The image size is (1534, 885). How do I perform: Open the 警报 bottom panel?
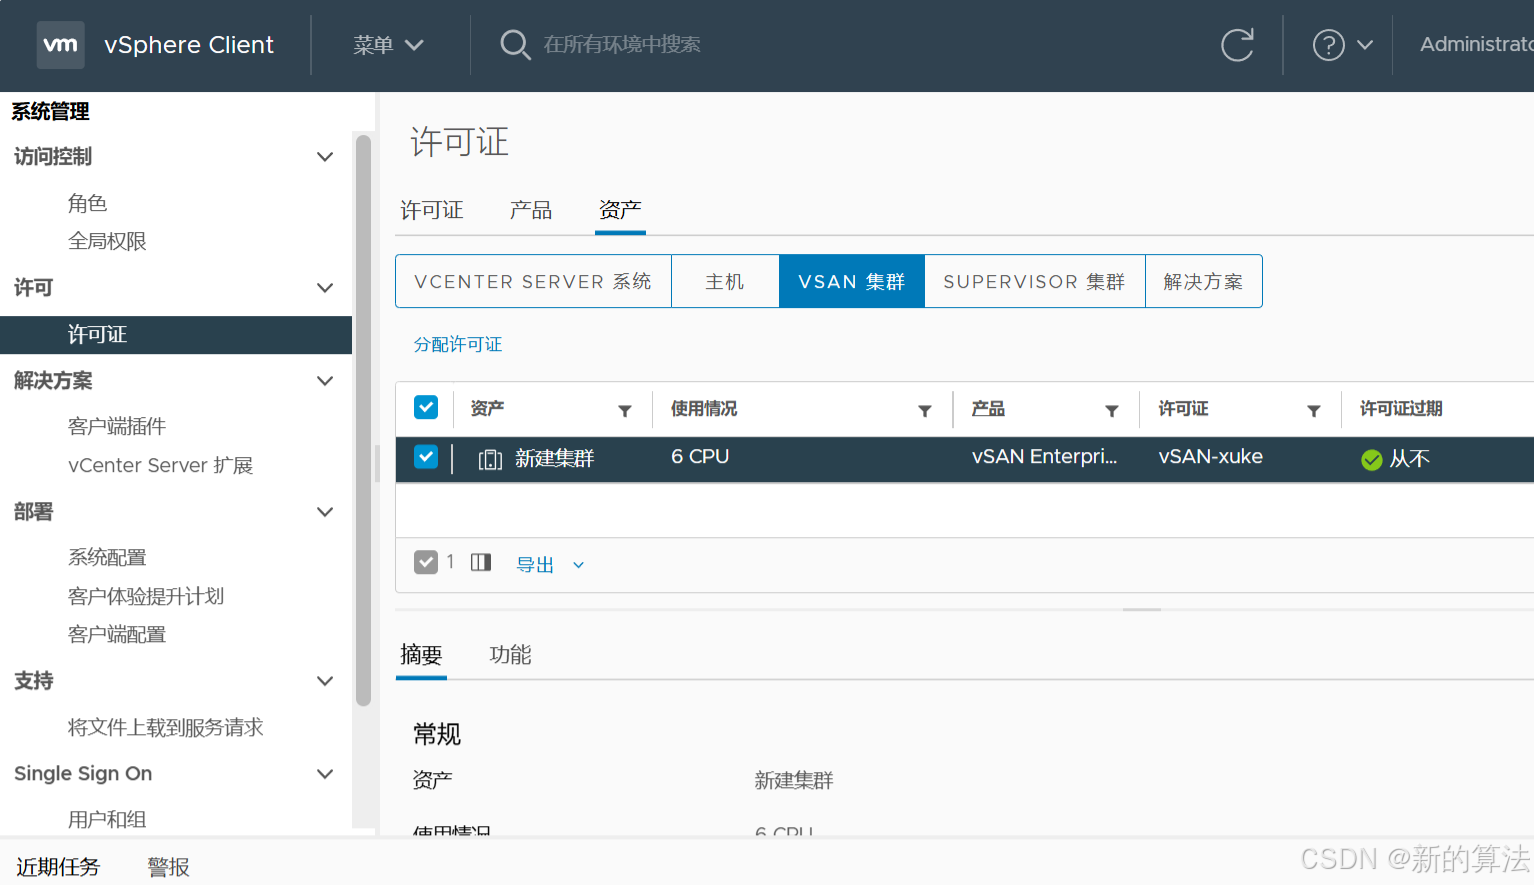pyautogui.click(x=168, y=867)
